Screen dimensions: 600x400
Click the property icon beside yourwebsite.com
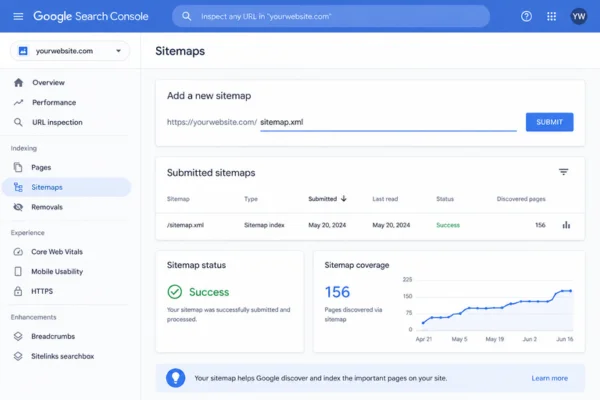click(23, 51)
